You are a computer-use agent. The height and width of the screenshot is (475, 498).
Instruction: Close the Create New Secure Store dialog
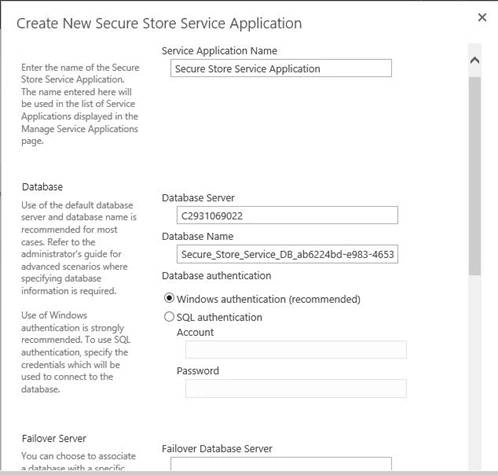tap(482, 17)
